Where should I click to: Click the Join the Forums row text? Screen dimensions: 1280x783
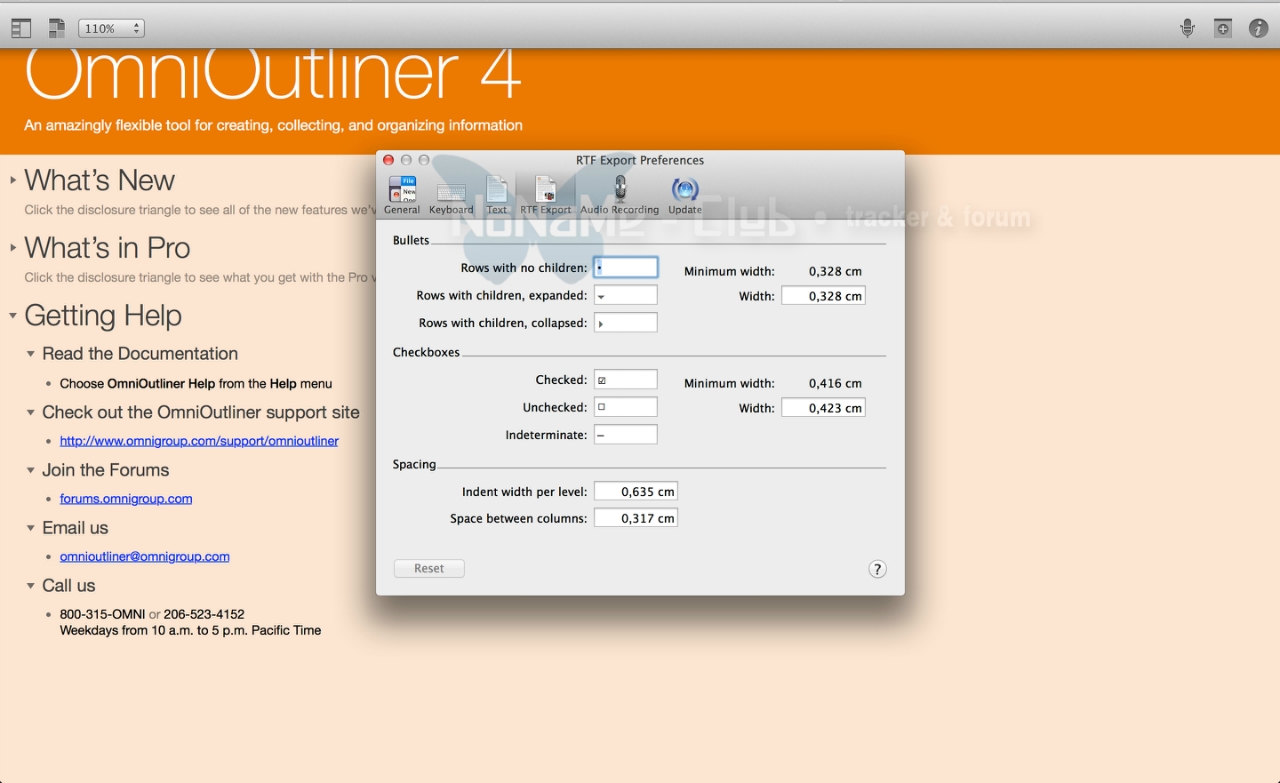[x=106, y=470]
